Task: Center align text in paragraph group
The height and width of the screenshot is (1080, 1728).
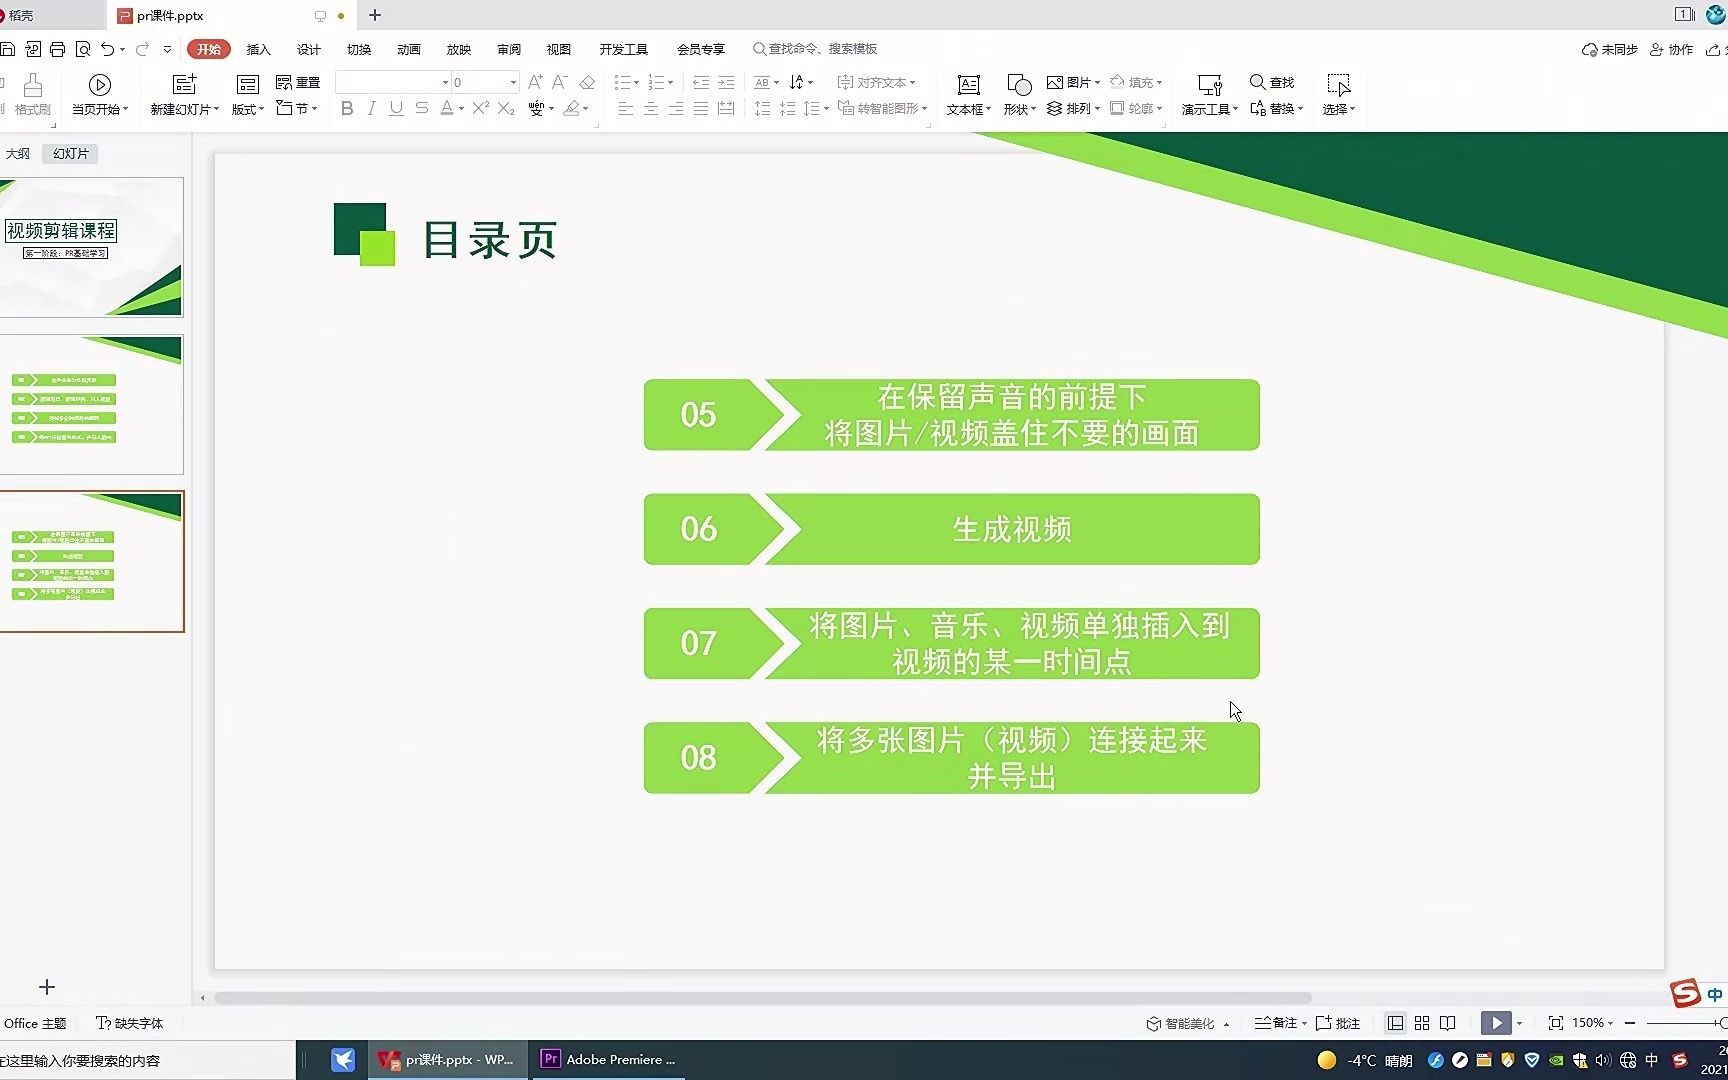Action: [651, 108]
